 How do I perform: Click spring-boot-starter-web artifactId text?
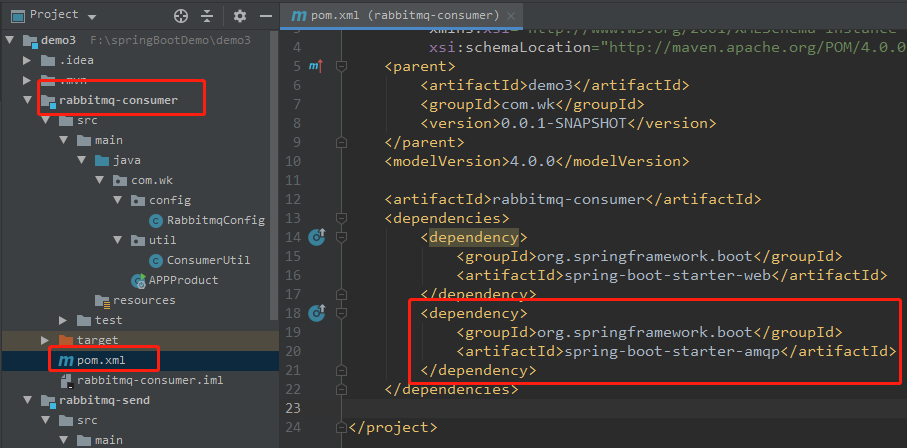(x=668, y=275)
